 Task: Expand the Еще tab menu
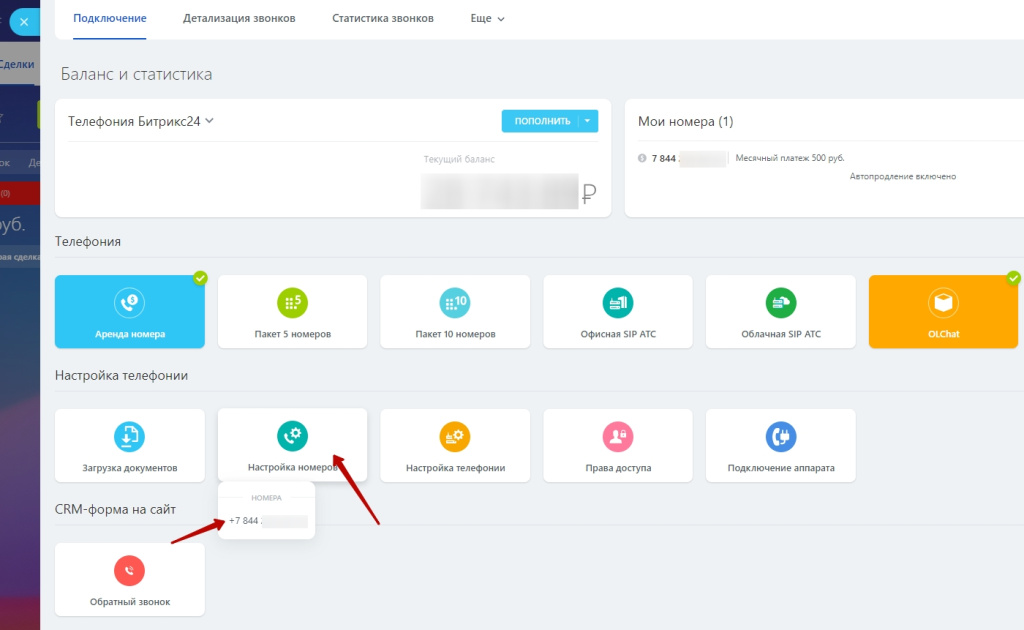coord(487,18)
